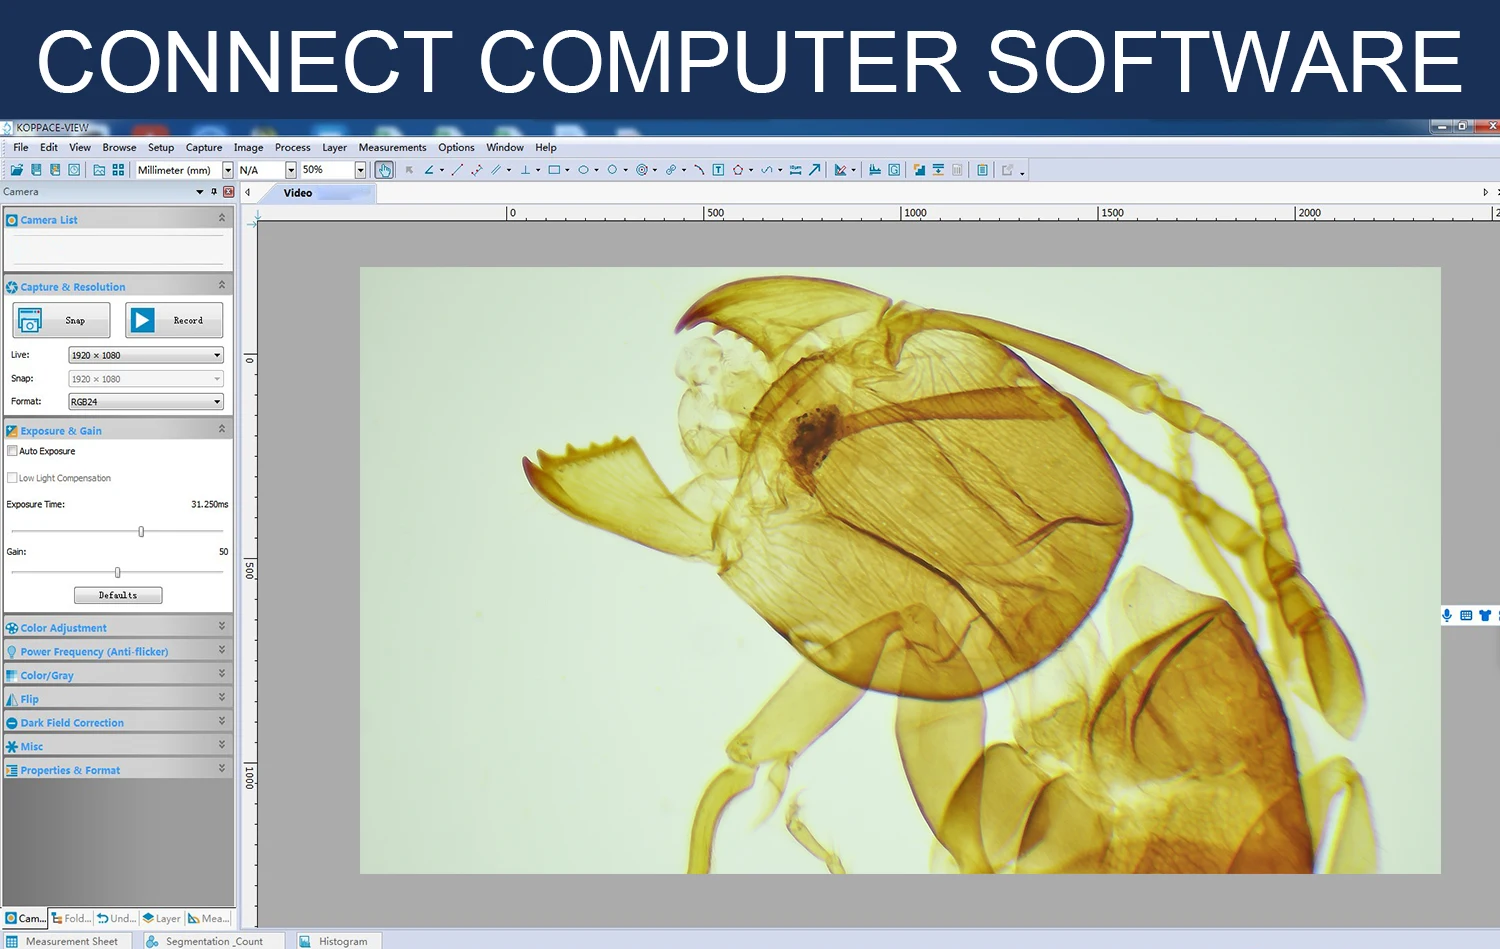Select the arrow annotation tool
The image size is (1500, 949).
coord(815,170)
